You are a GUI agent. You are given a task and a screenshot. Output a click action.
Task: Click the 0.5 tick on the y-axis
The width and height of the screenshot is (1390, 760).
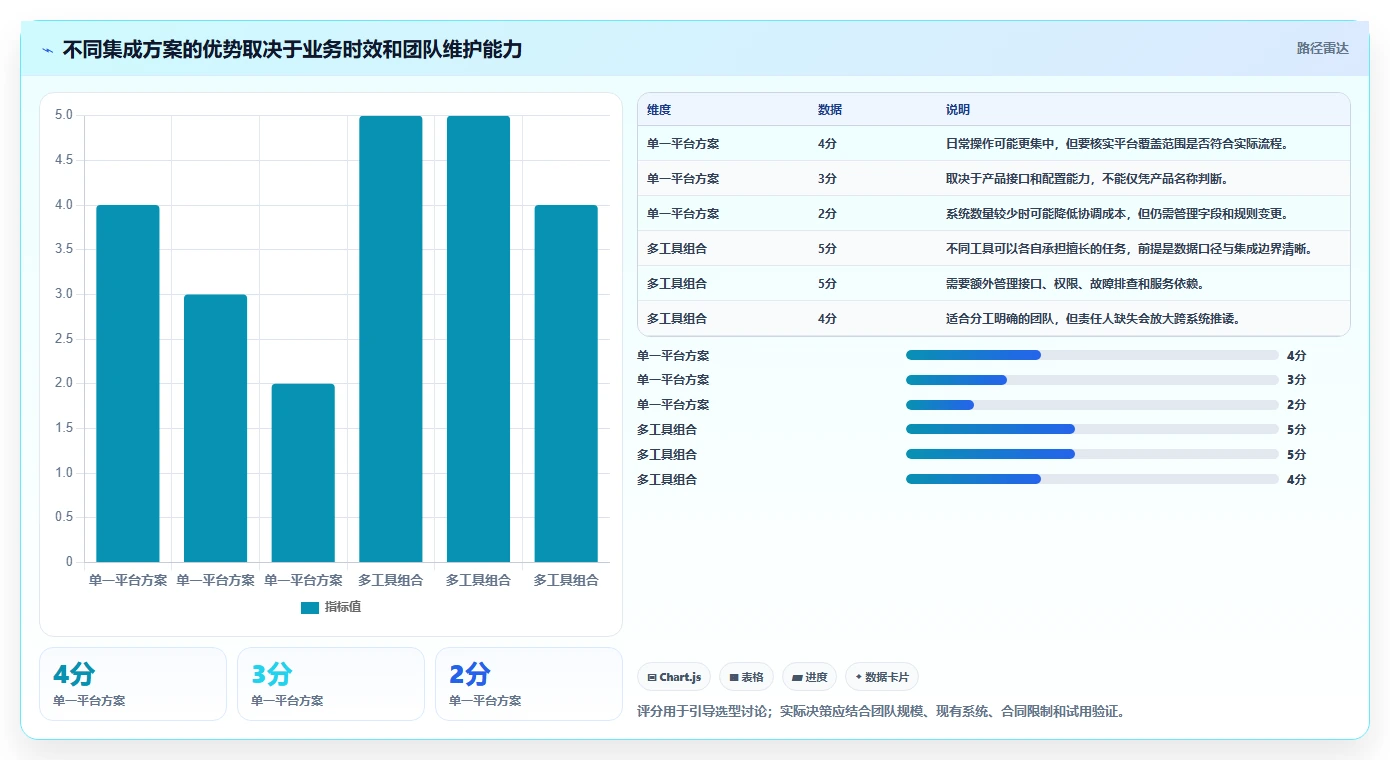63,517
